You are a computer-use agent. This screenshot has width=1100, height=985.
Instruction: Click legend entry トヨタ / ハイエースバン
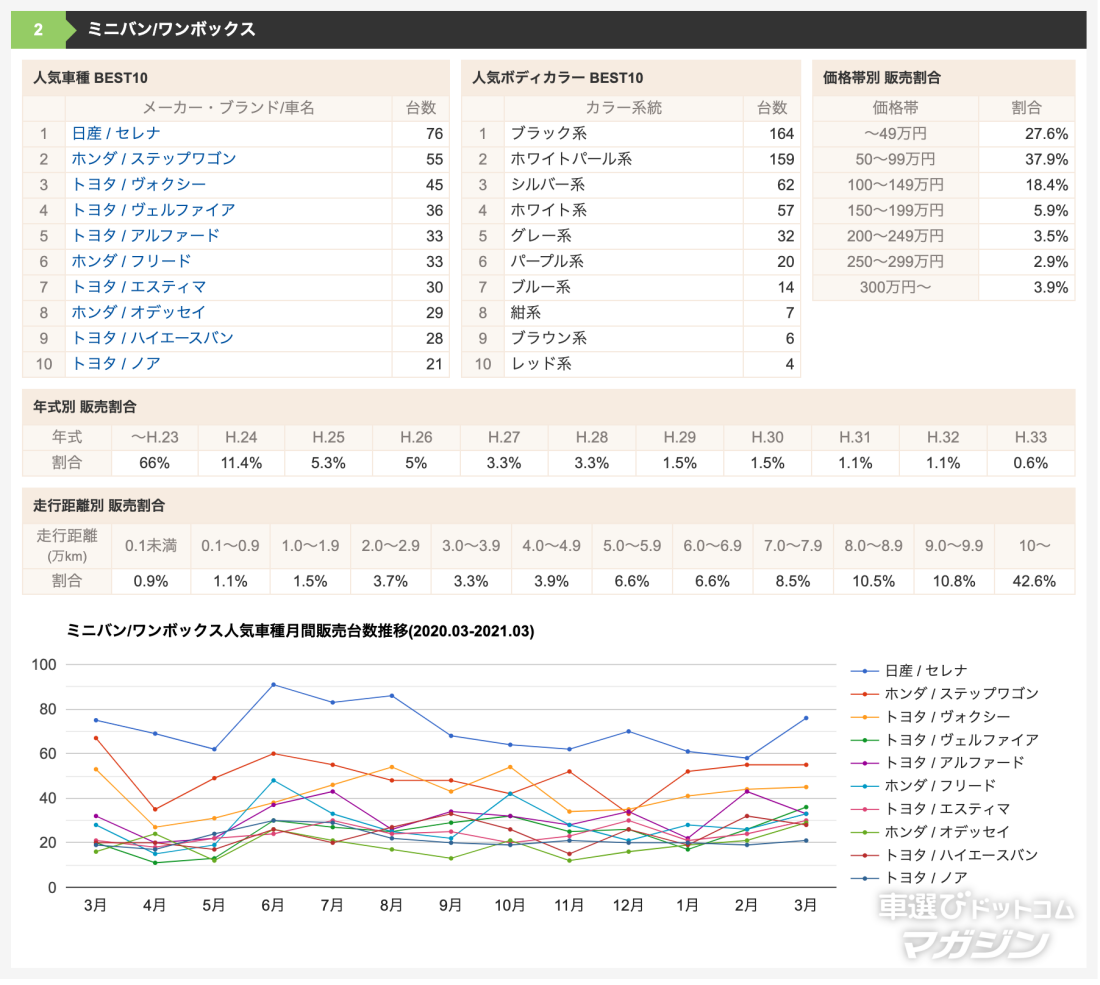[944, 855]
